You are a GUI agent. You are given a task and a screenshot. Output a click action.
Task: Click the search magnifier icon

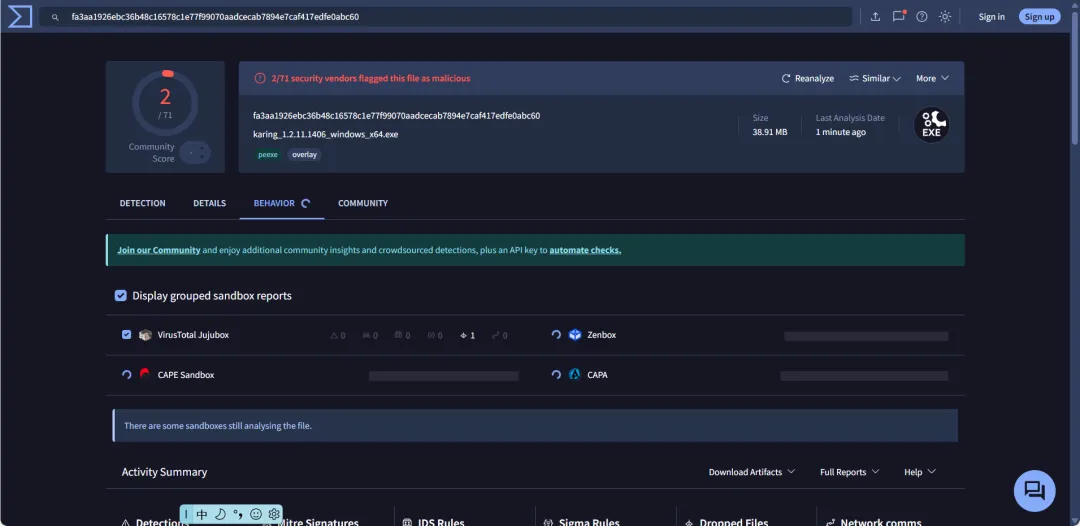pyautogui.click(x=56, y=17)
